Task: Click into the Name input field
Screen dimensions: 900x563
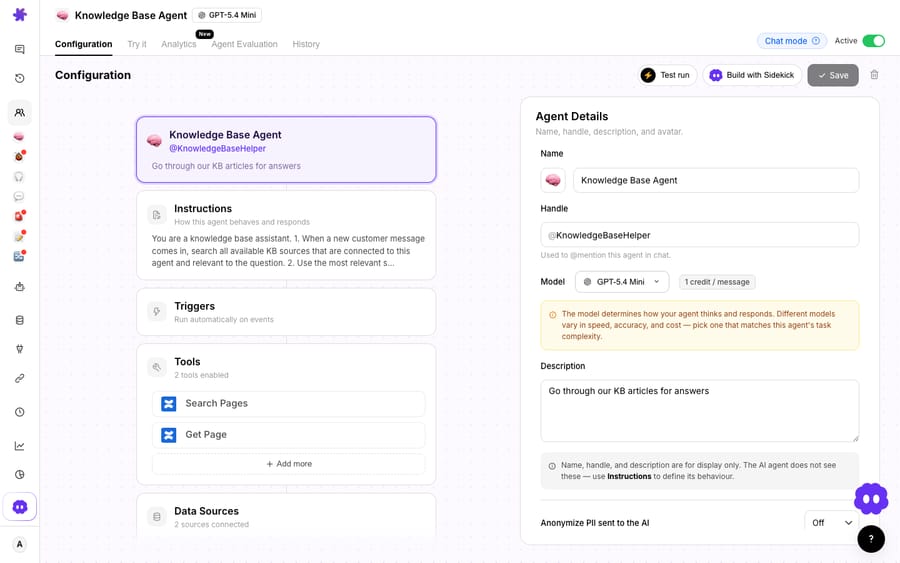Action: tap(716, 180)
